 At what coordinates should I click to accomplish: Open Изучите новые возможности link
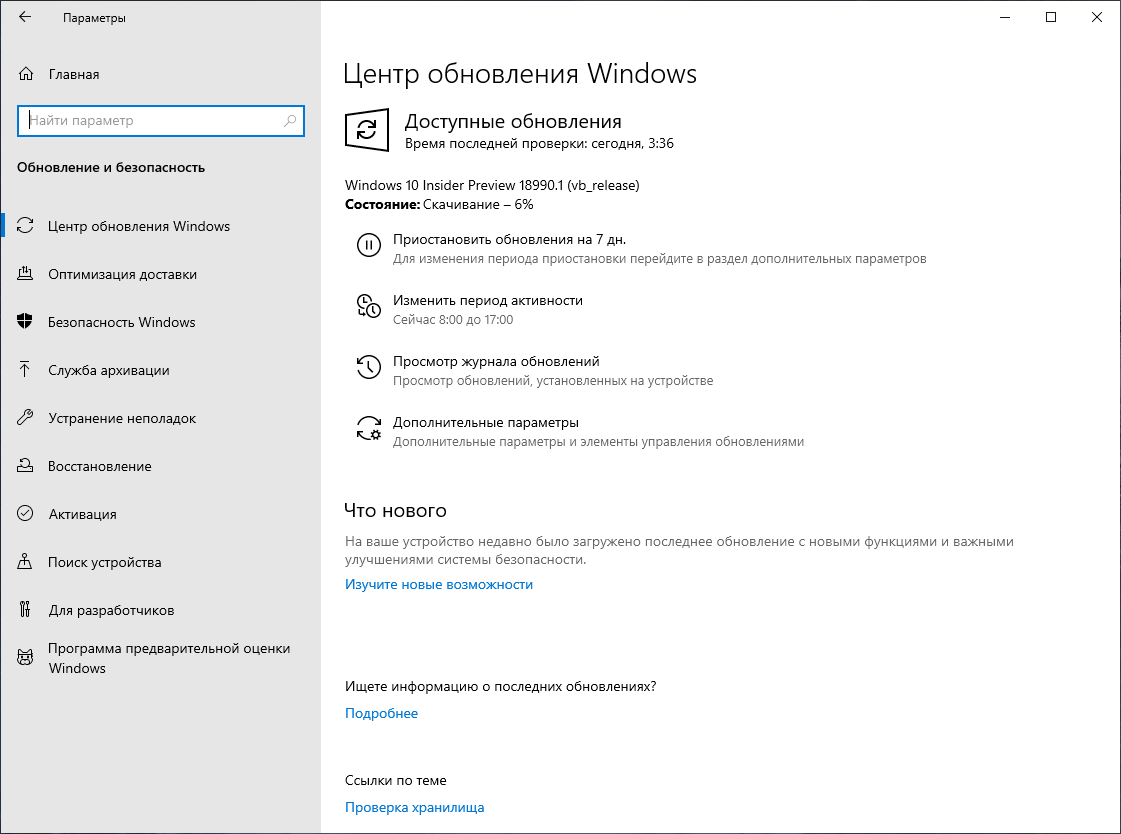pyautogui.click(x=441, y=584)
